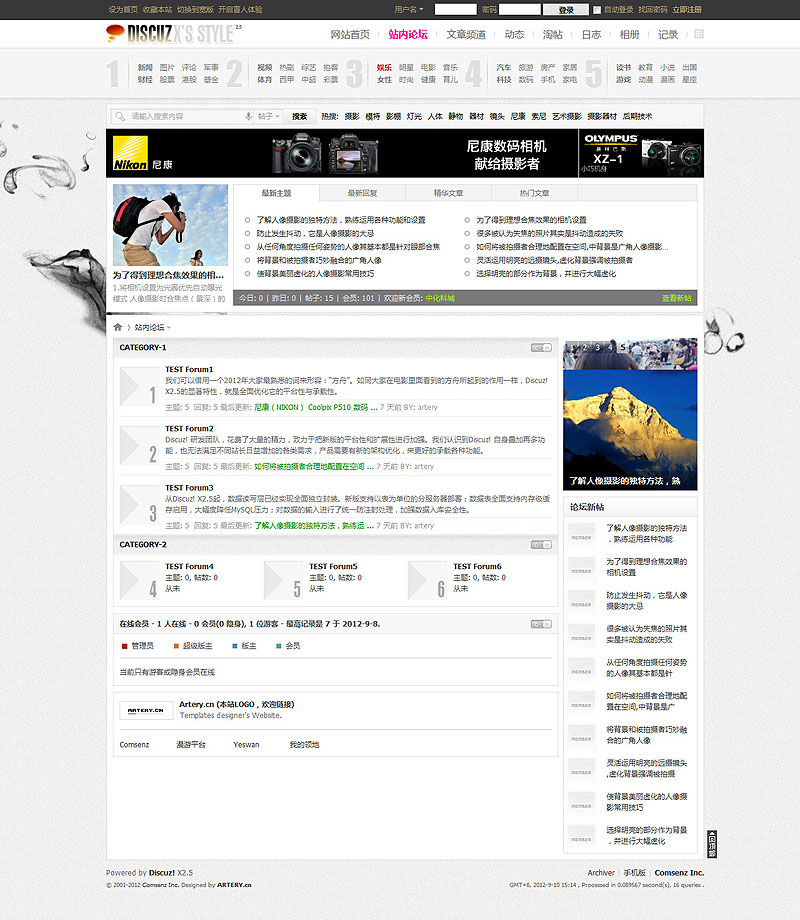Click 查看新帖 link in the stats bar
The image size is (800, 920).
[x=676, y=298]
